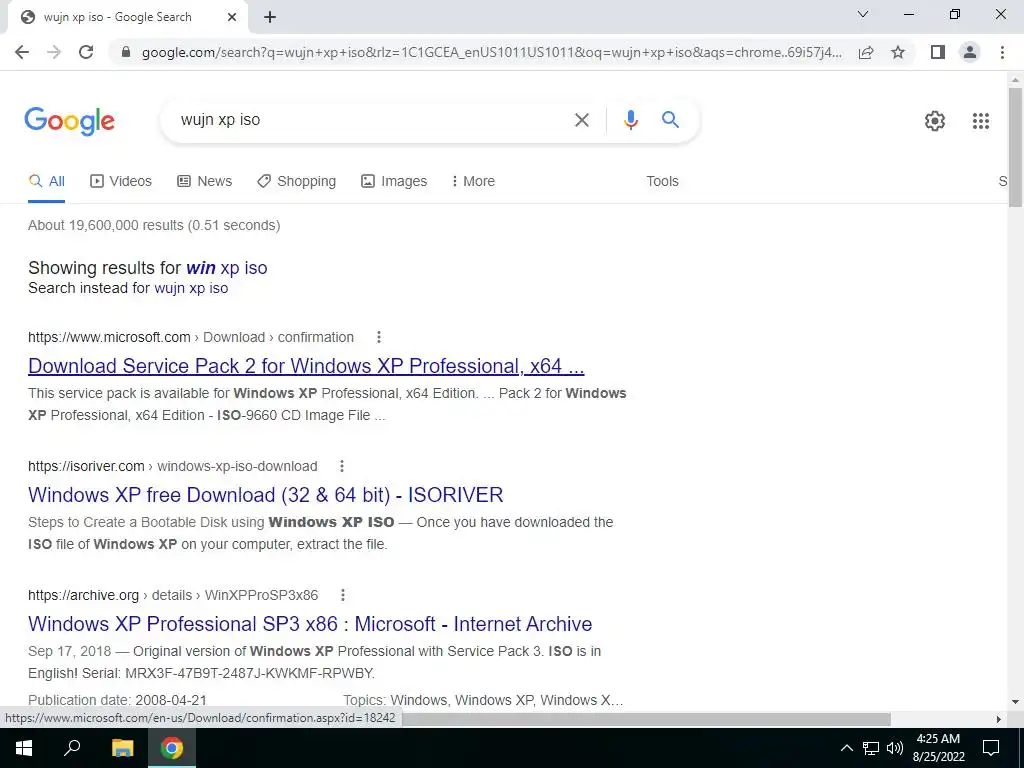The image size is (1024, 768).
Task: Click the scroll right arrow
Action: click(x=999, y=719)
